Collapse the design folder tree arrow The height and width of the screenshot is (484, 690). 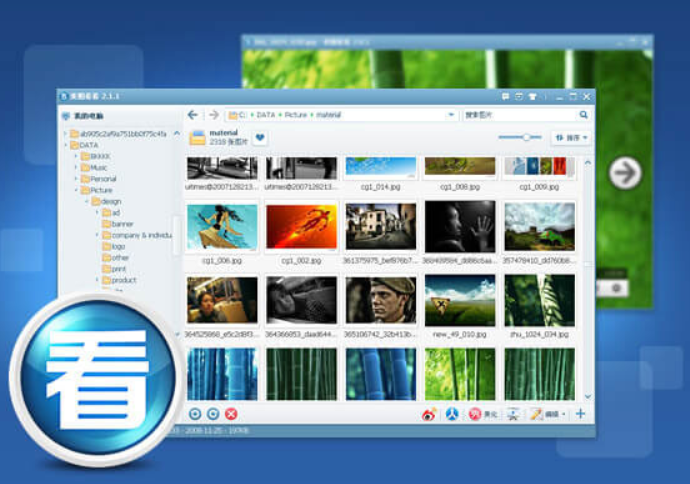pyautogui.click(x=87, y=202)
